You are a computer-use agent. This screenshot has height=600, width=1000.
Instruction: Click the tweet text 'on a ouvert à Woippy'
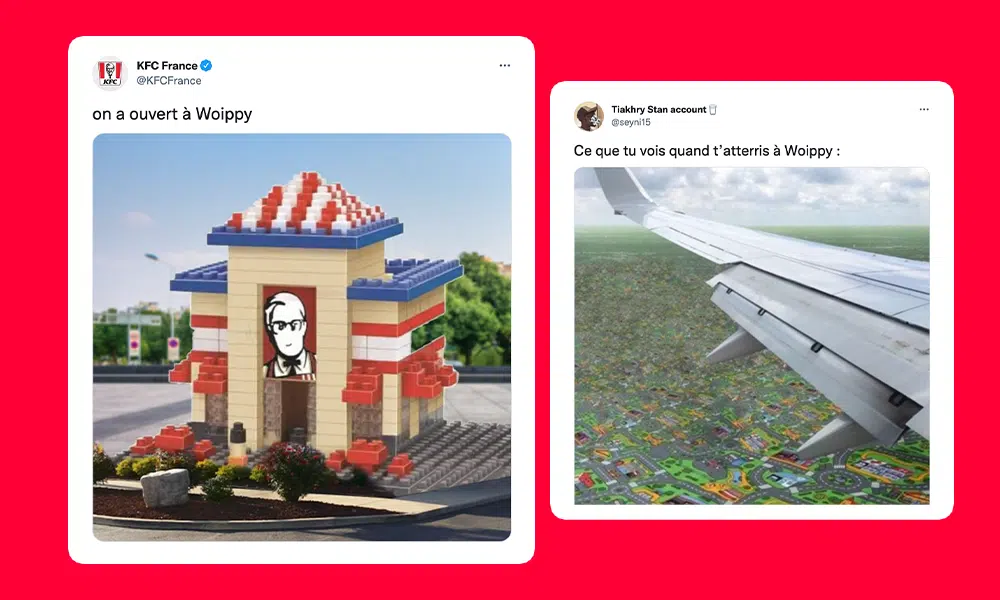point(172,114)
